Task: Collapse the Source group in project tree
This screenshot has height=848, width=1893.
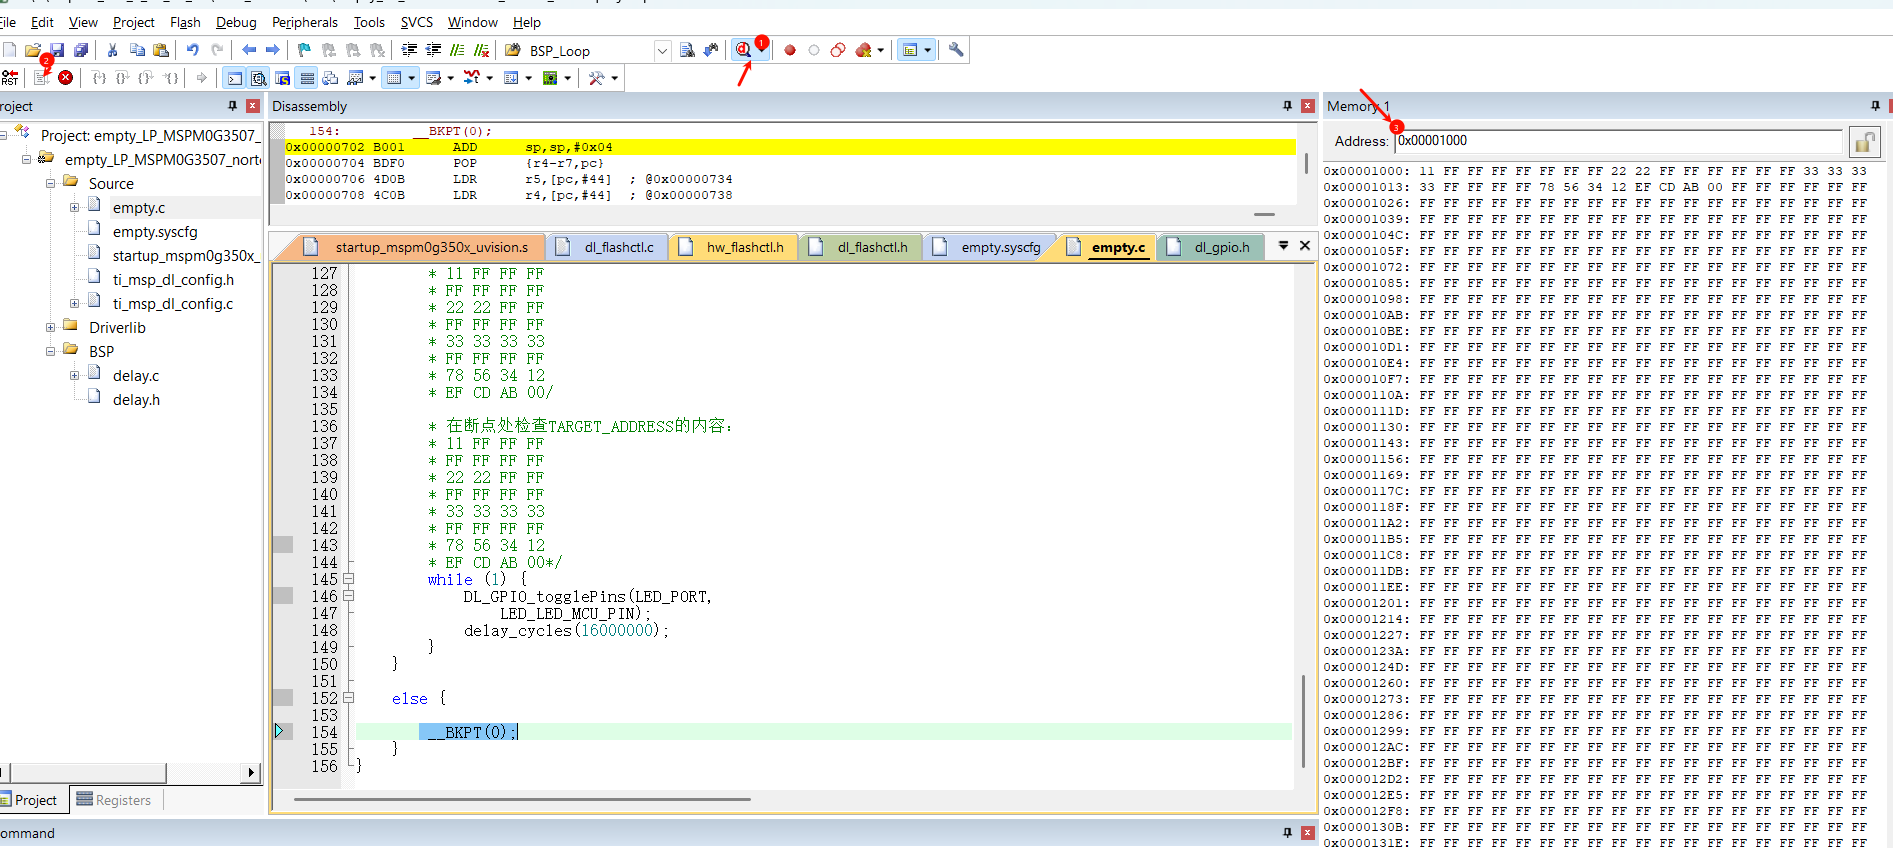Action: point(50,184)
